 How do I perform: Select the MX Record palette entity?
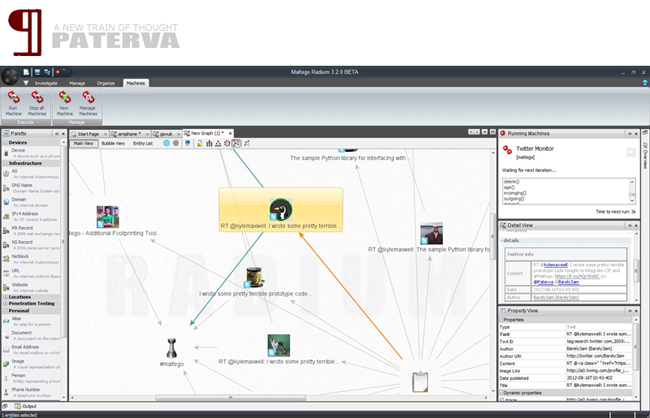32,231
